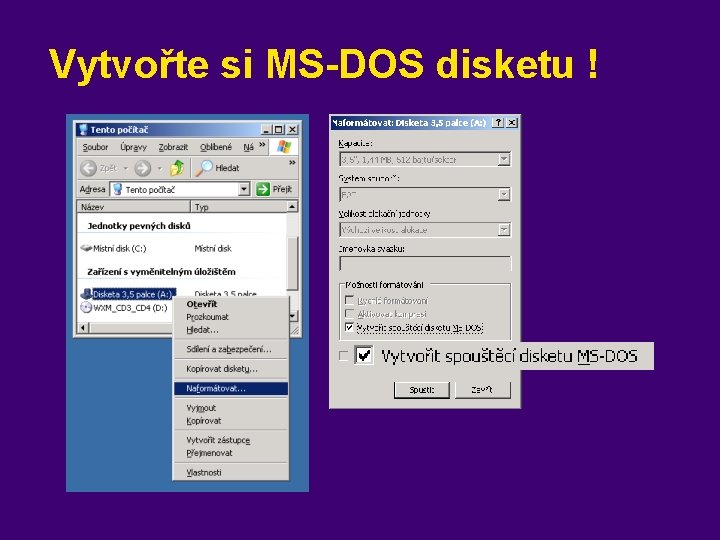Go up one folder level icon
Image resolution: width=720 pixels, height=540 pixels.
pos(177,168)
